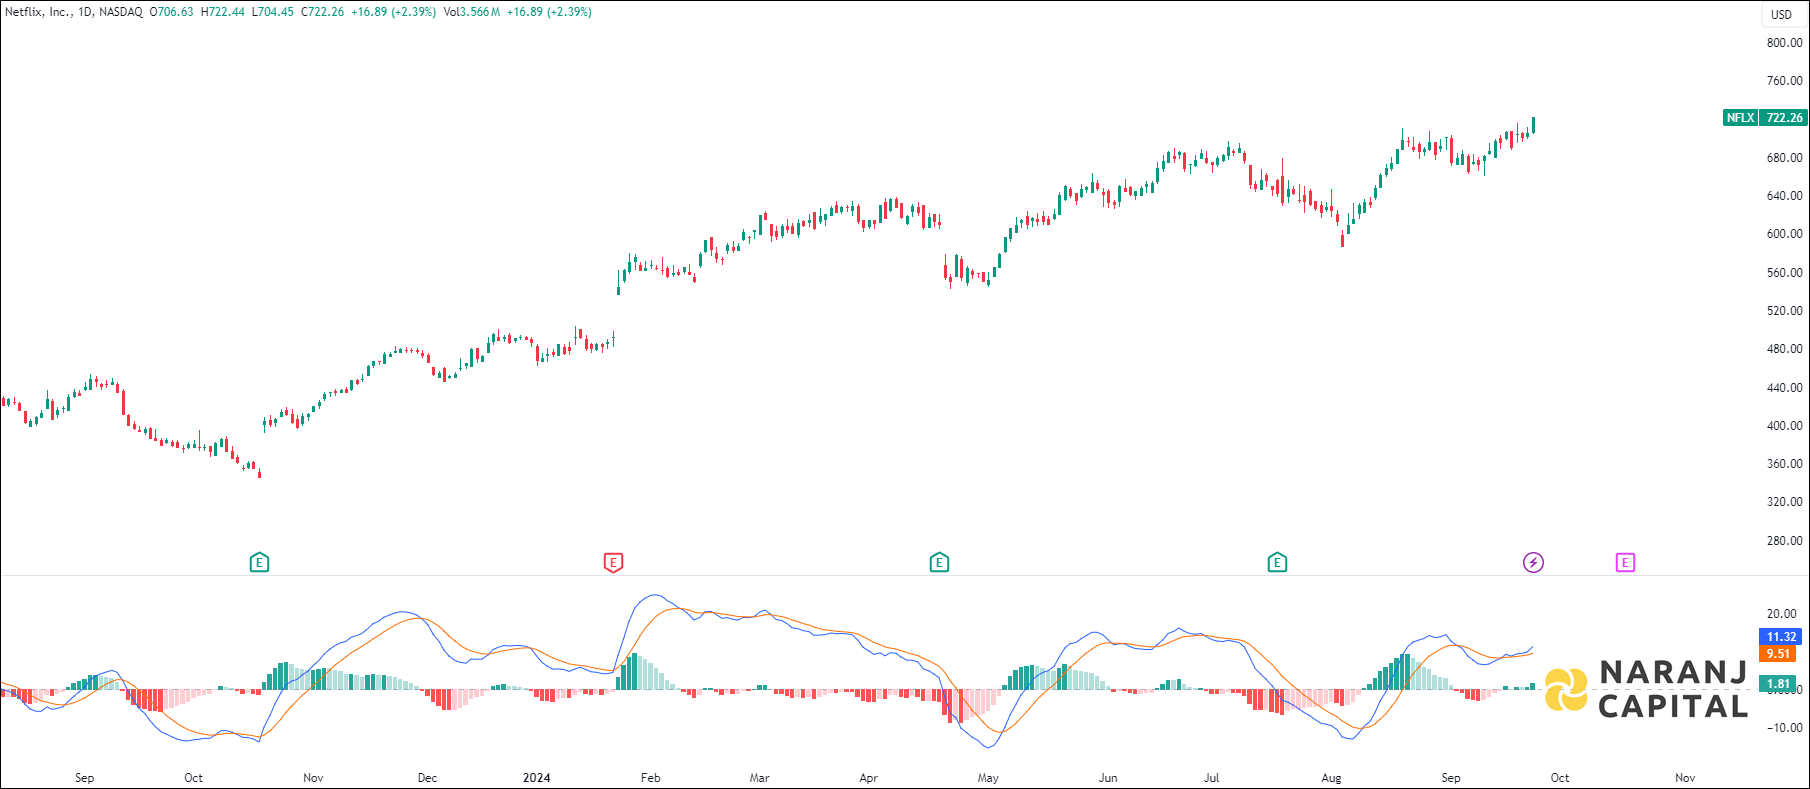Select the blue MACD value label 11.32
The width and height of the screenshot is (1810, 789).
[x=1781, y=637]
